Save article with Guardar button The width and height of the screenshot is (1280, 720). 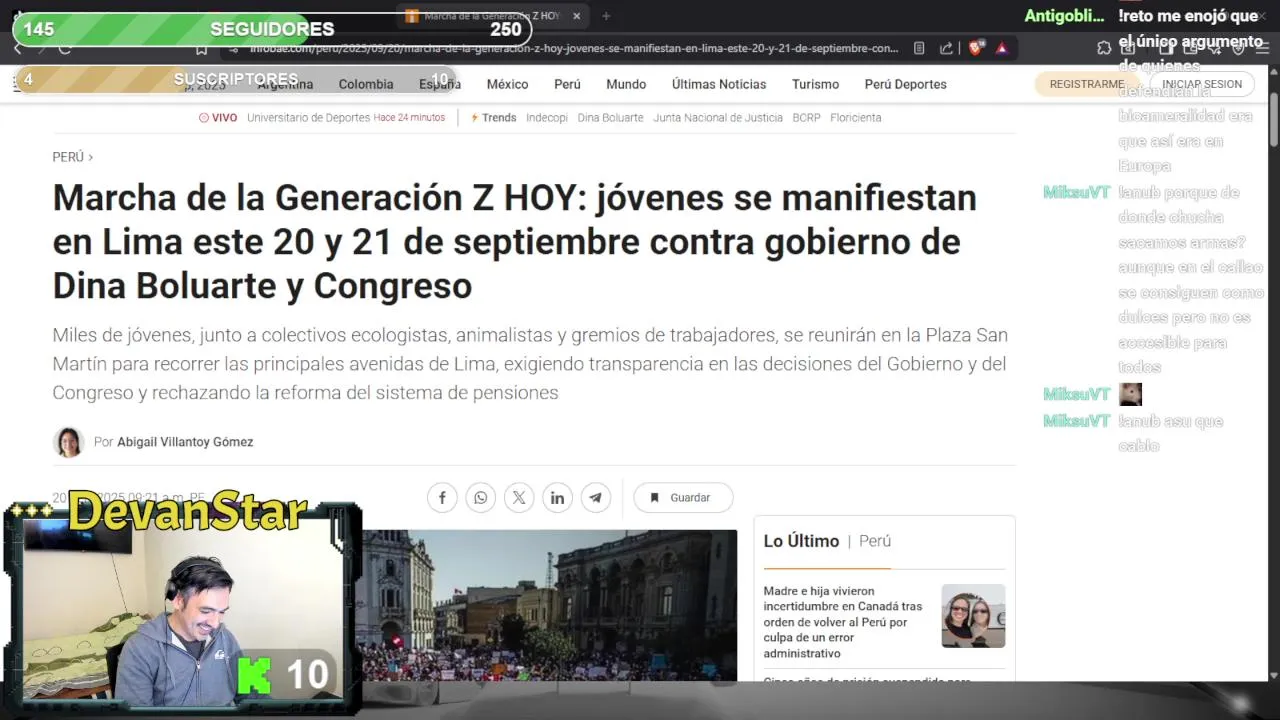683,497
